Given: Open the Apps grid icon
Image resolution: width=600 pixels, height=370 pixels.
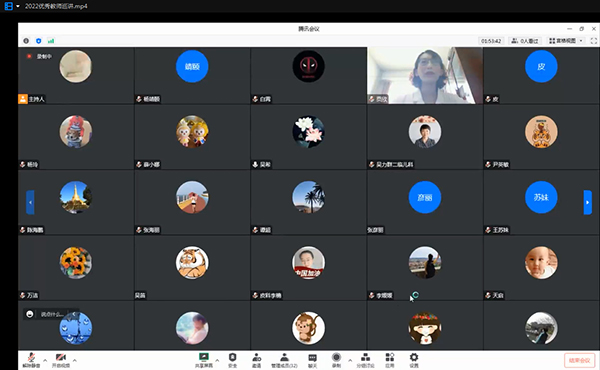Looking at the screenshot, I should click(390, 360).
